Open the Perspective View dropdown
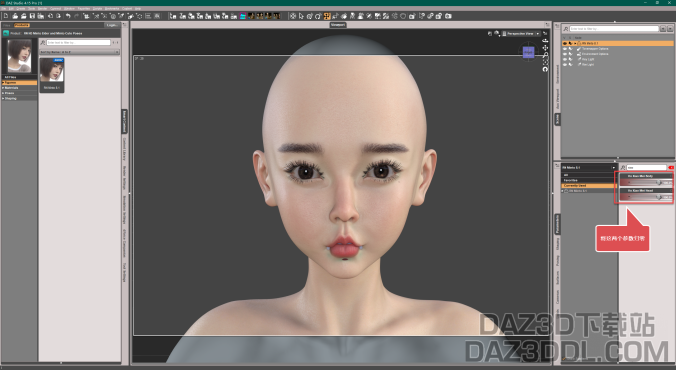The height and width of the screenshot is (370, 676). pyautogui.click(x=538, y=34)
